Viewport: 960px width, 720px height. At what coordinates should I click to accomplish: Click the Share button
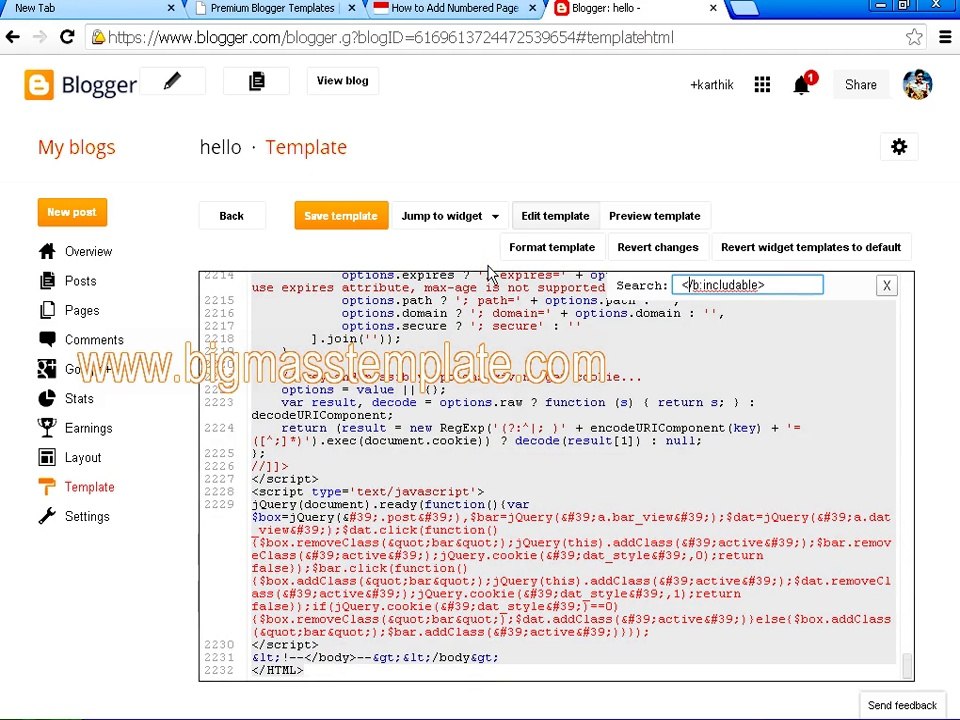tap(861, 84)
